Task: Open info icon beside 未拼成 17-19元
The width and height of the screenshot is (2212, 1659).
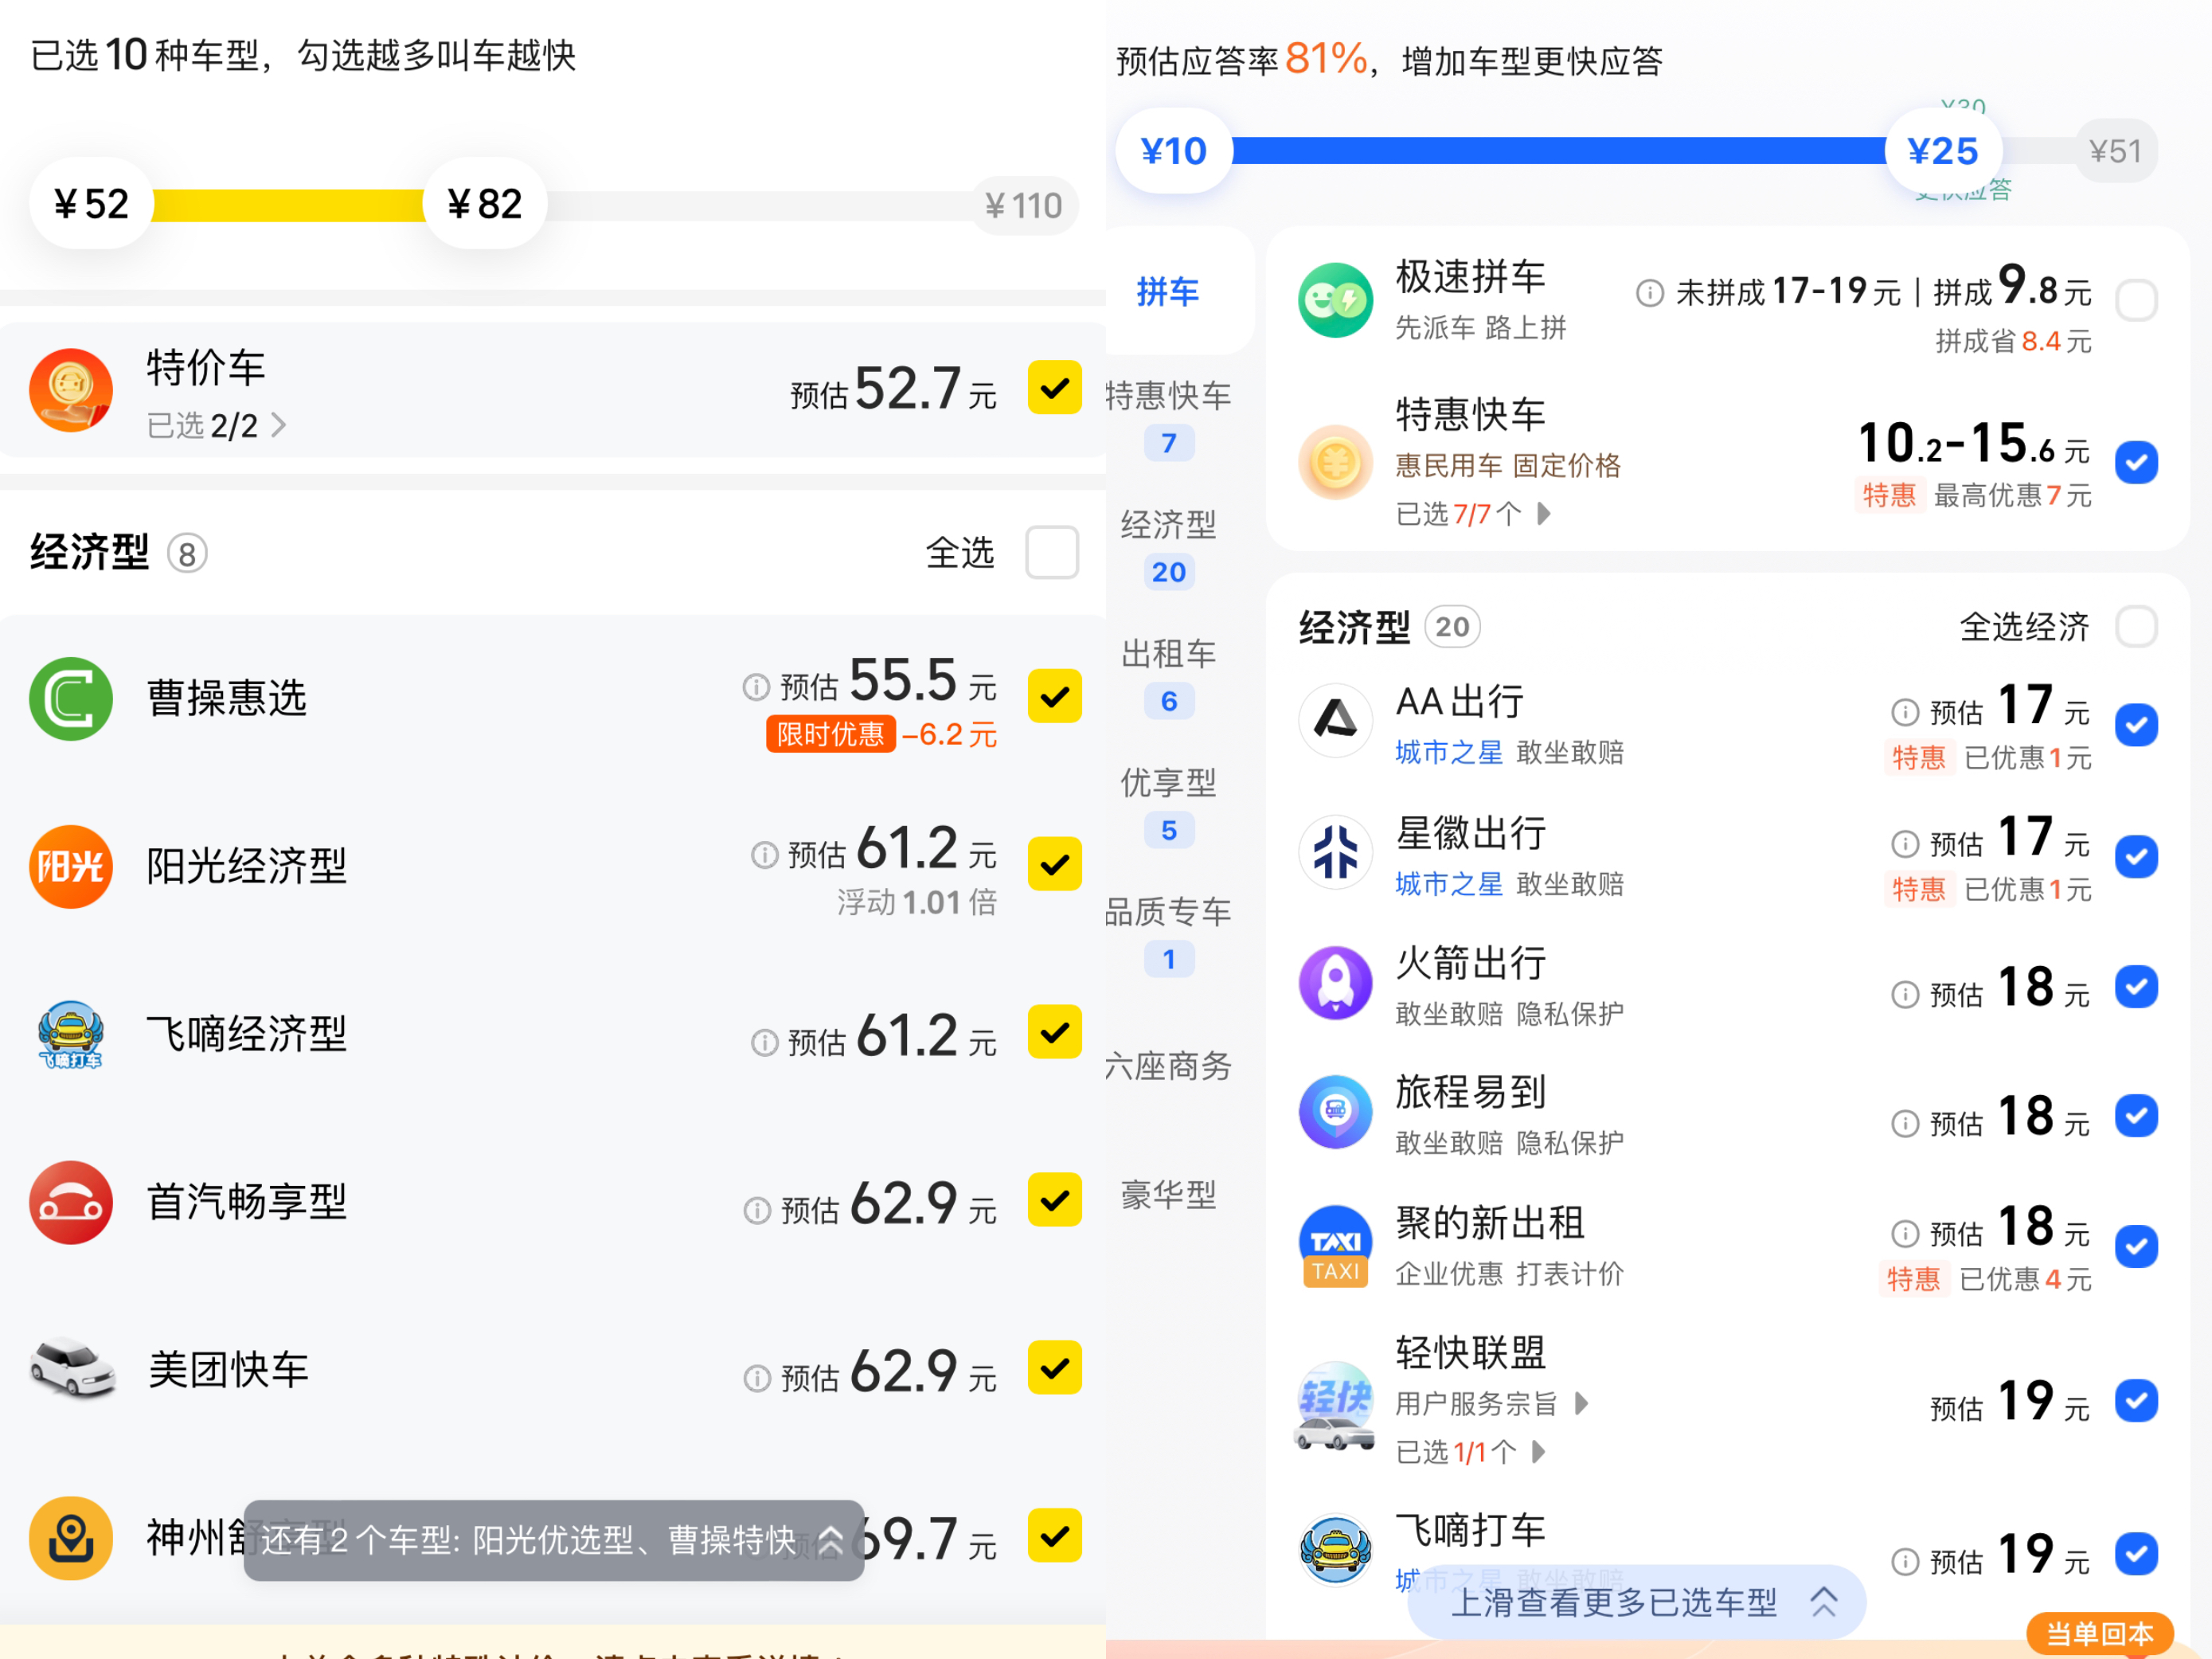Action: [x=1649, y=293]
